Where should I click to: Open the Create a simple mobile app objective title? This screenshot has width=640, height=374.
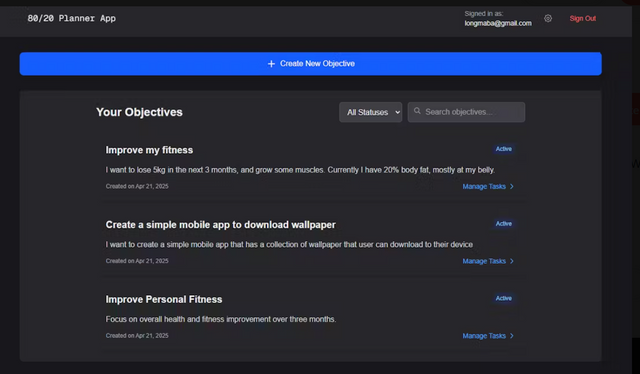coord(220,225)
